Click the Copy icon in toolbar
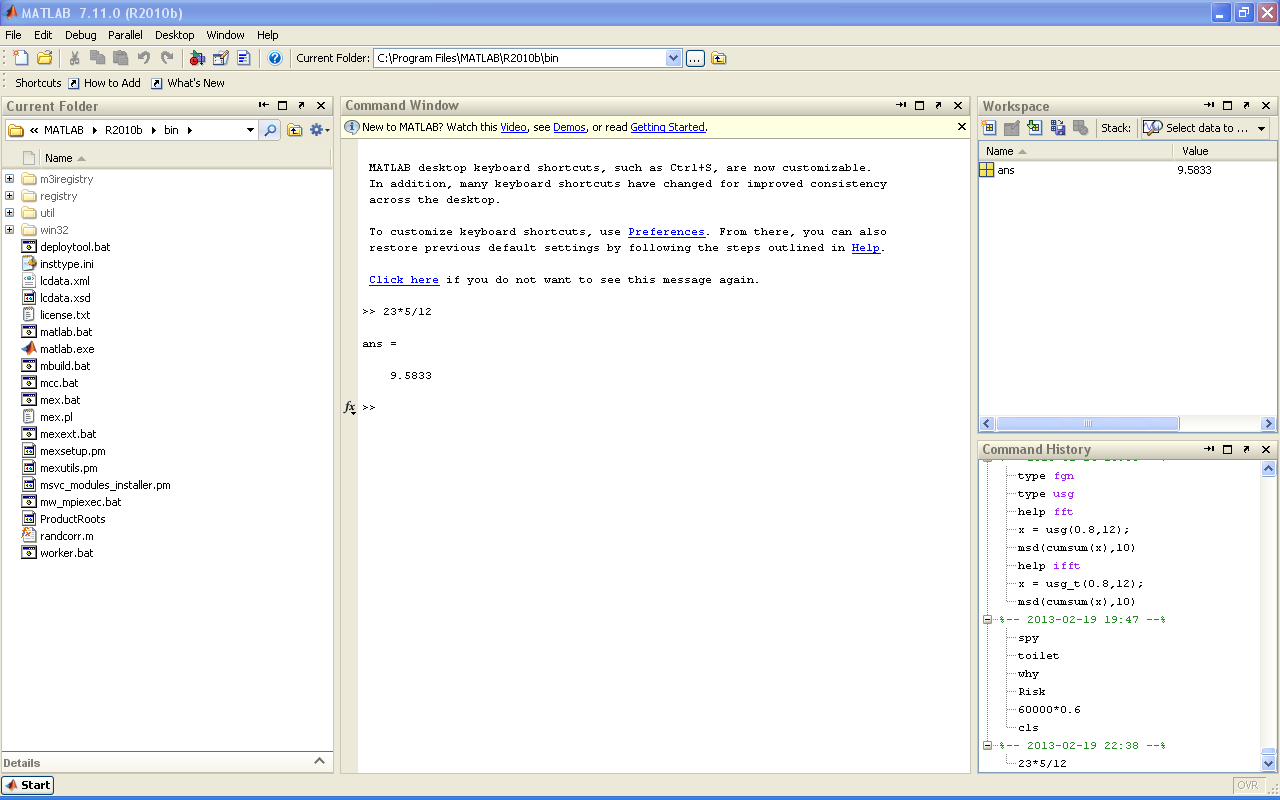This screenshot has height=800, width=1280. point(97,58)
